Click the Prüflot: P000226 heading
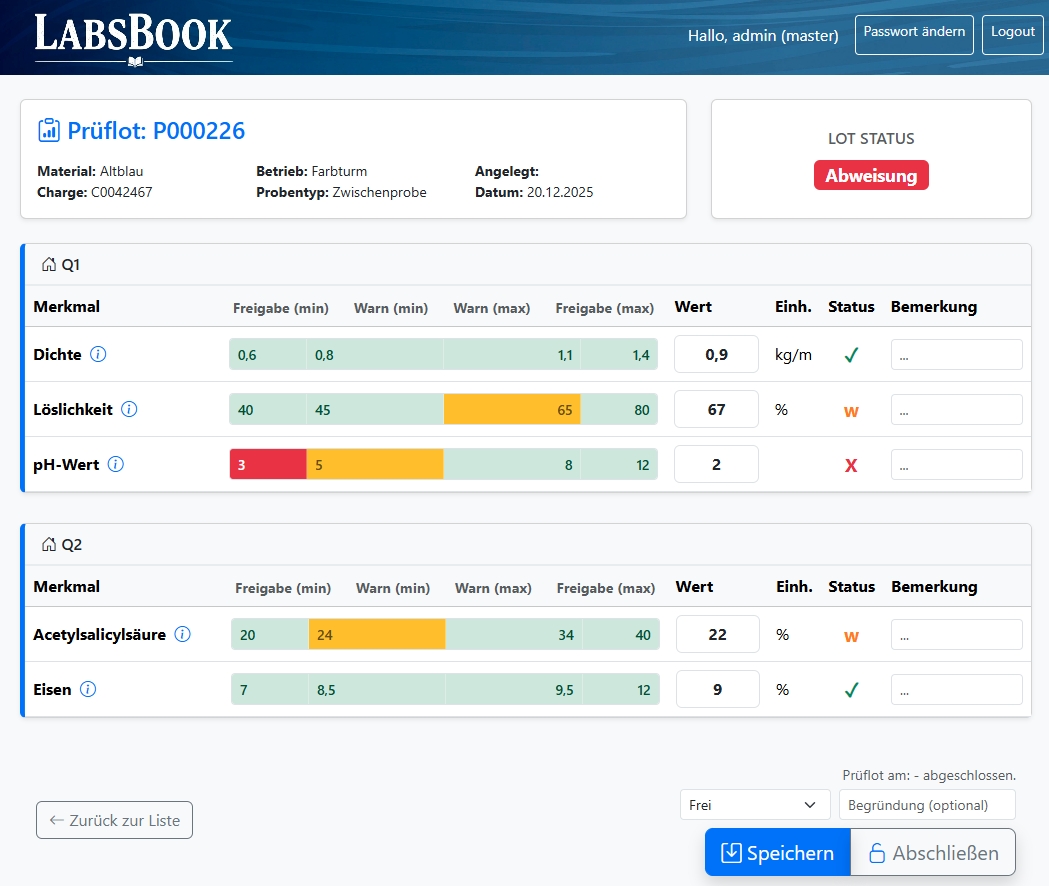The image size is (1049, 886). tap(156, 130)
